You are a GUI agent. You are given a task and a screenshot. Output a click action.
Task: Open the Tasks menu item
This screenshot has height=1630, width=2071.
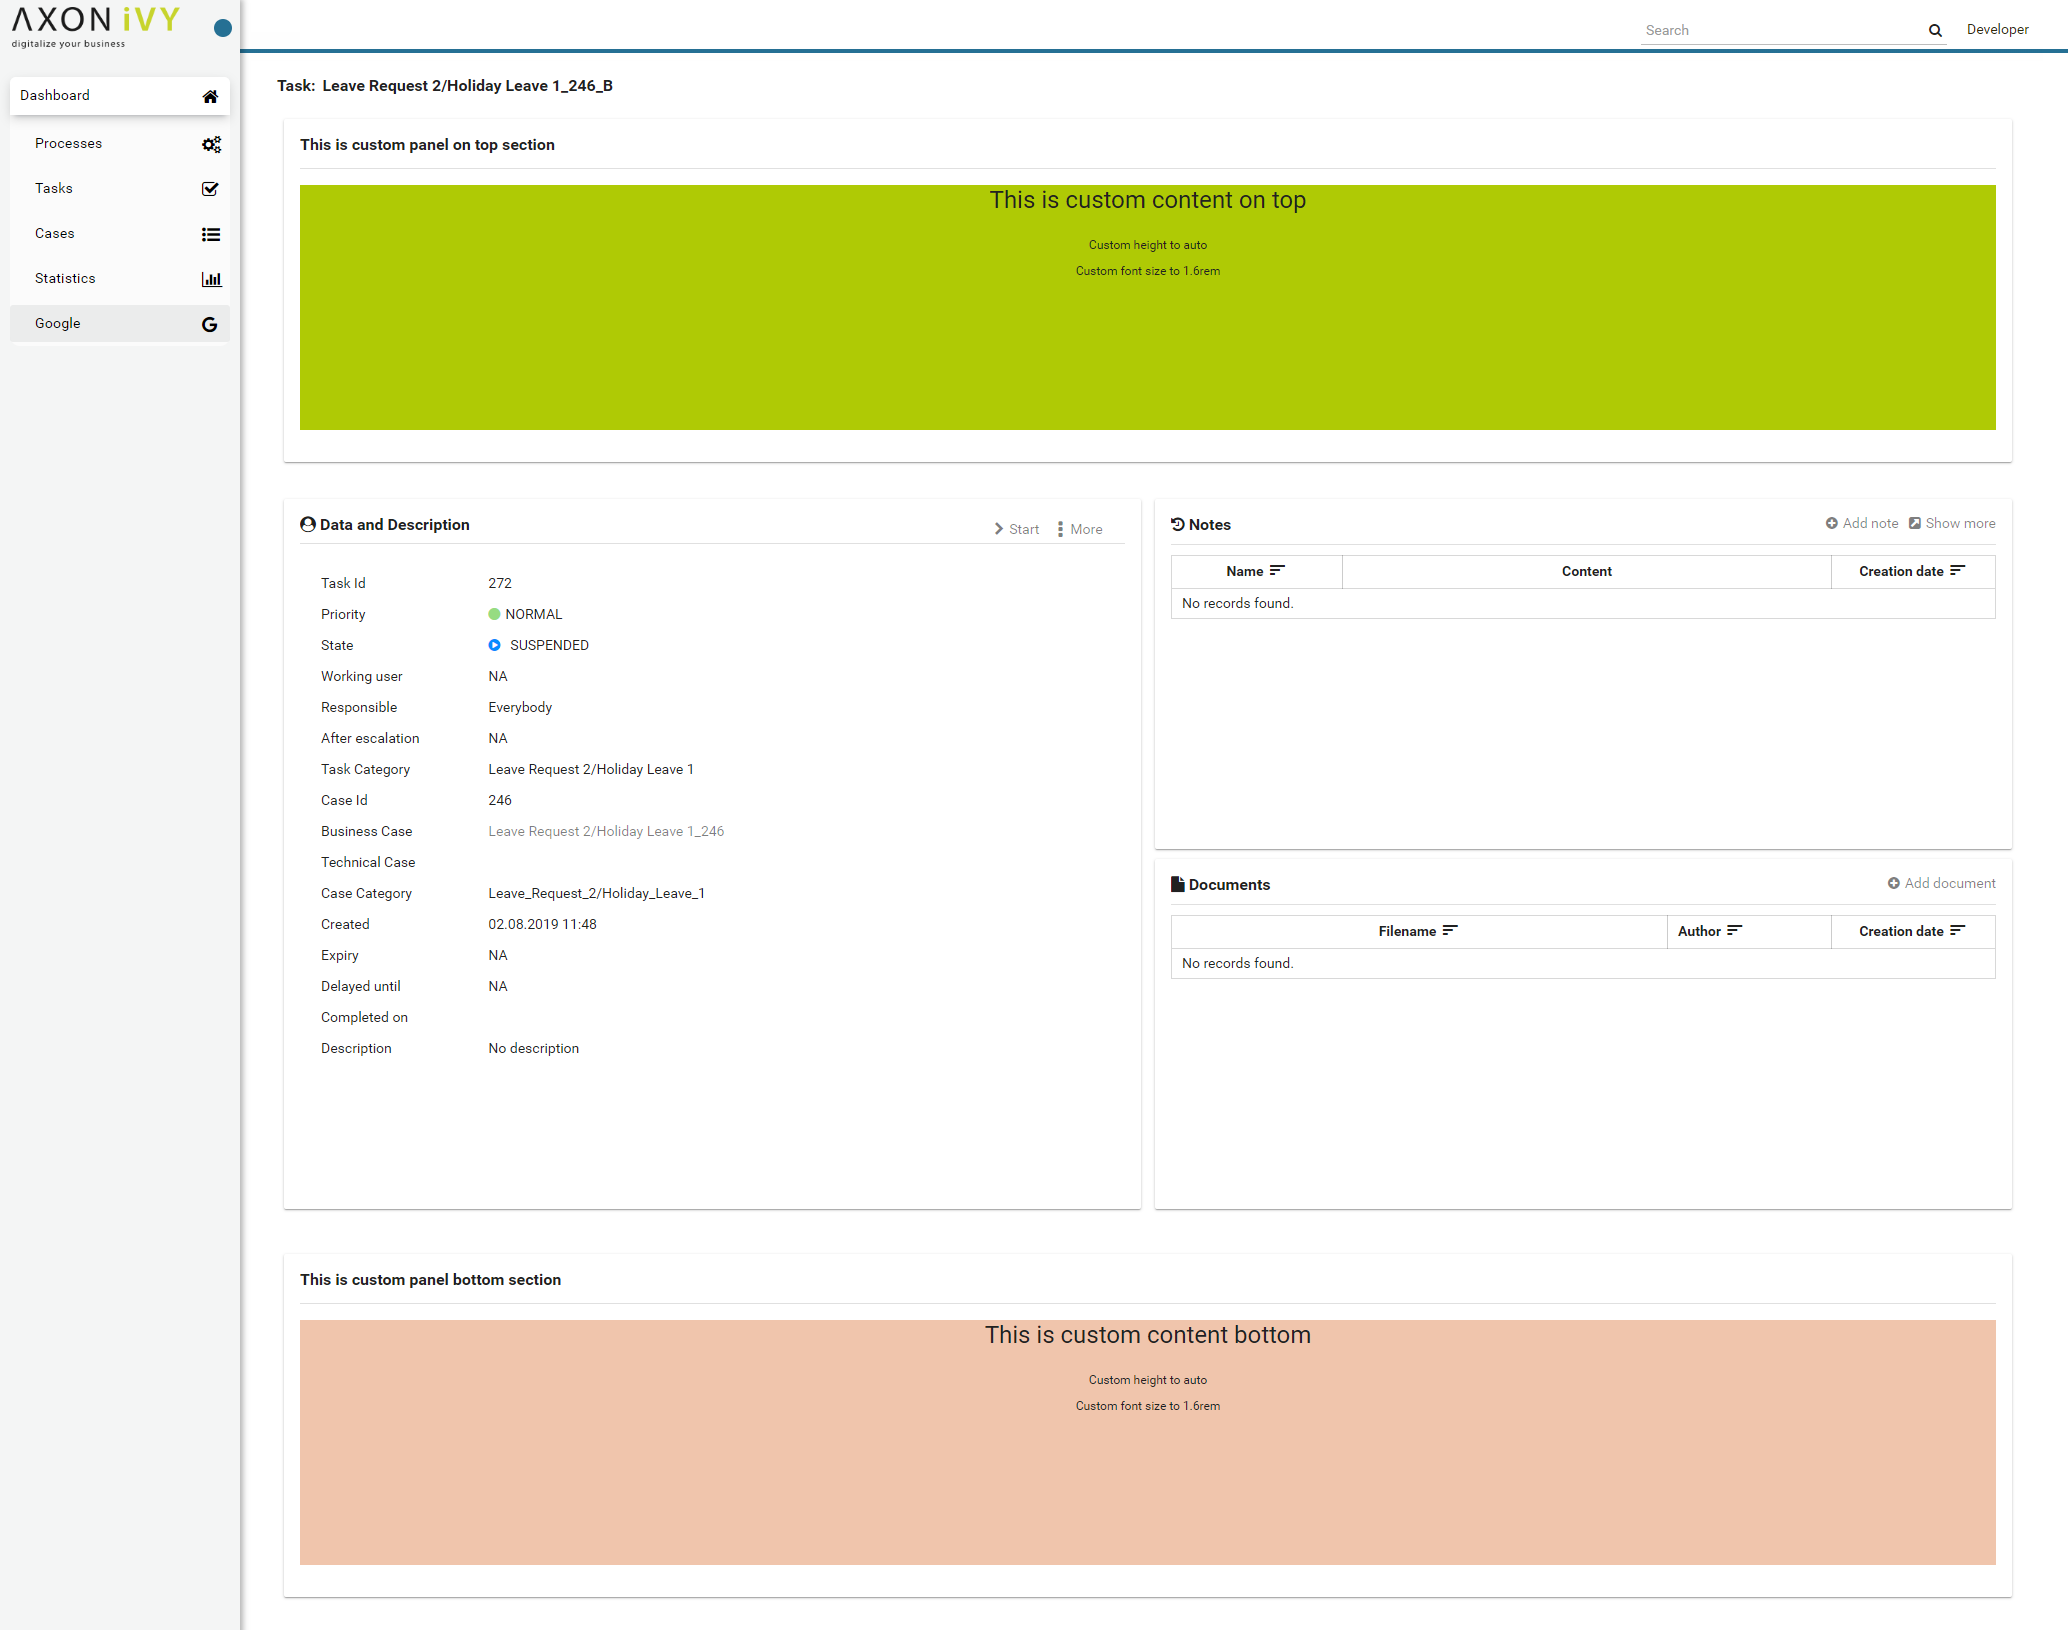[120, 189]
